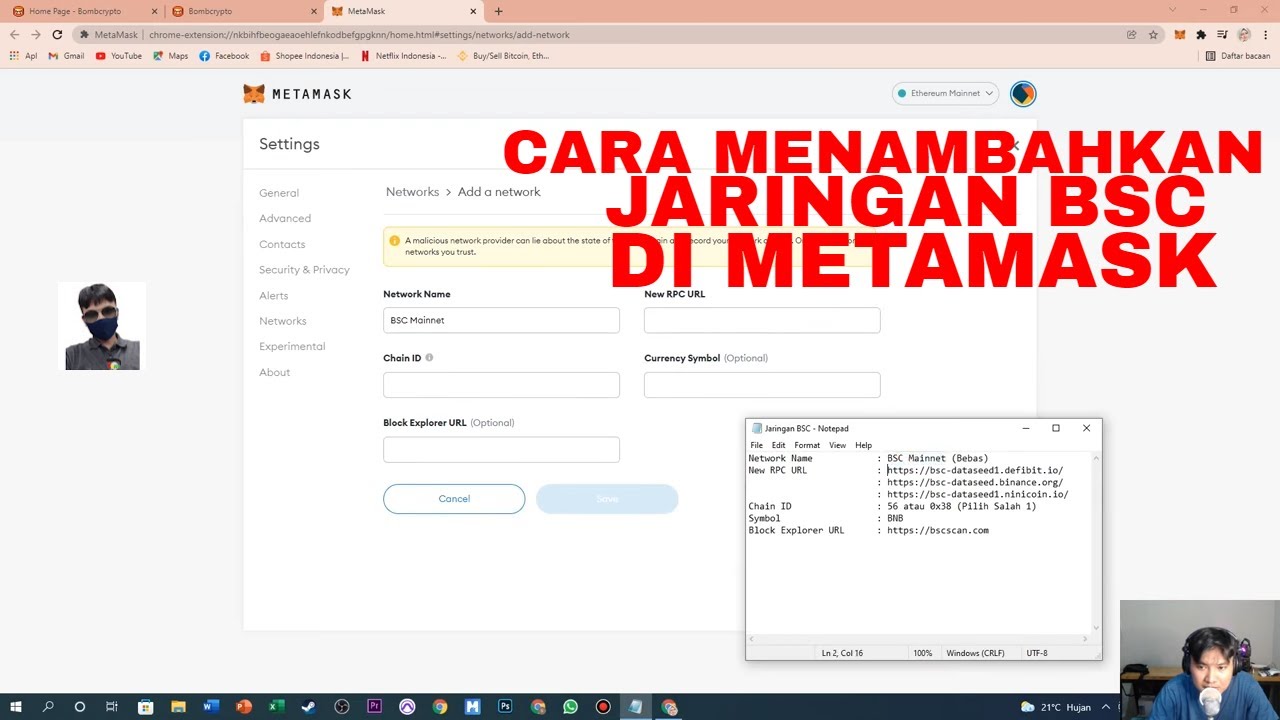Open the MetaMask account avatar menu

click(1023, 94)
